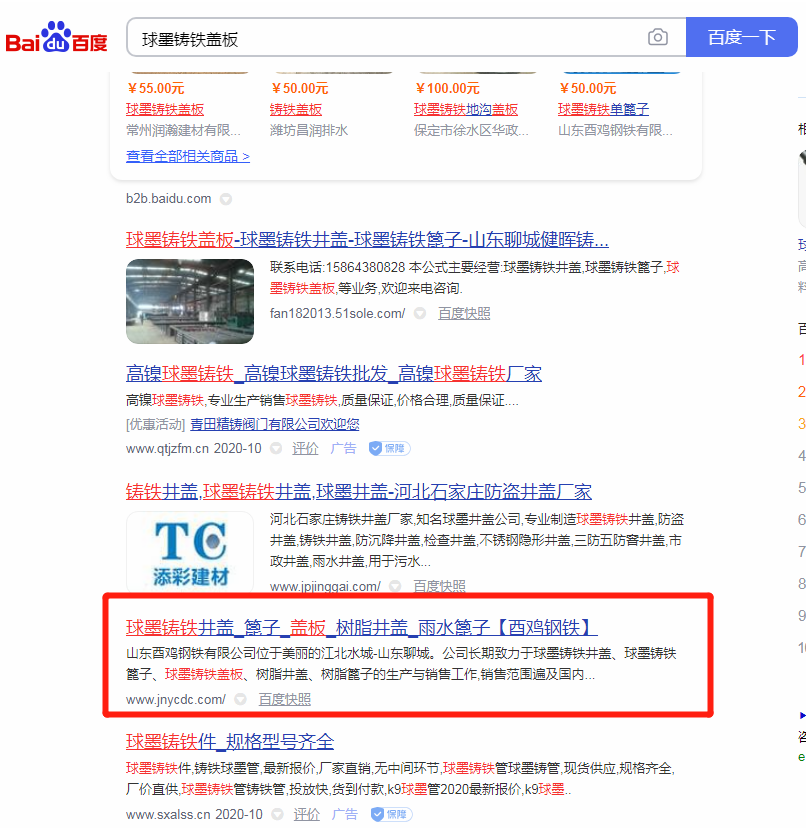Click 查看全部相关商品 link
The height and width of the screenshot is (828, 806).
coord(188,156)
